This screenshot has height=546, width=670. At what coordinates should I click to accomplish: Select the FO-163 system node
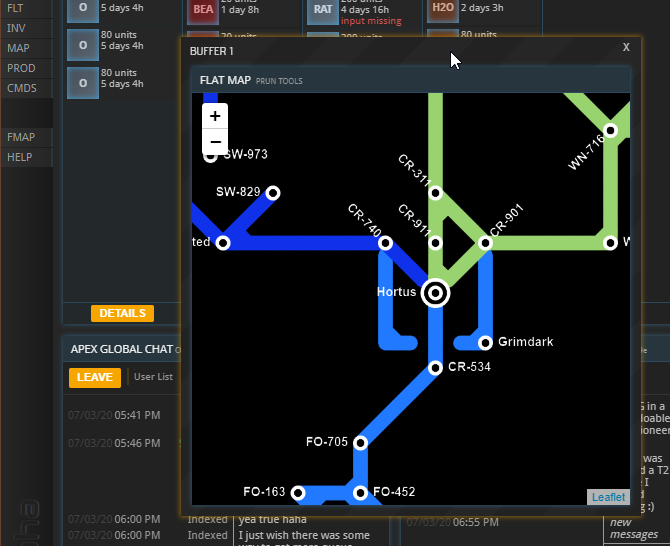point(298,493)
